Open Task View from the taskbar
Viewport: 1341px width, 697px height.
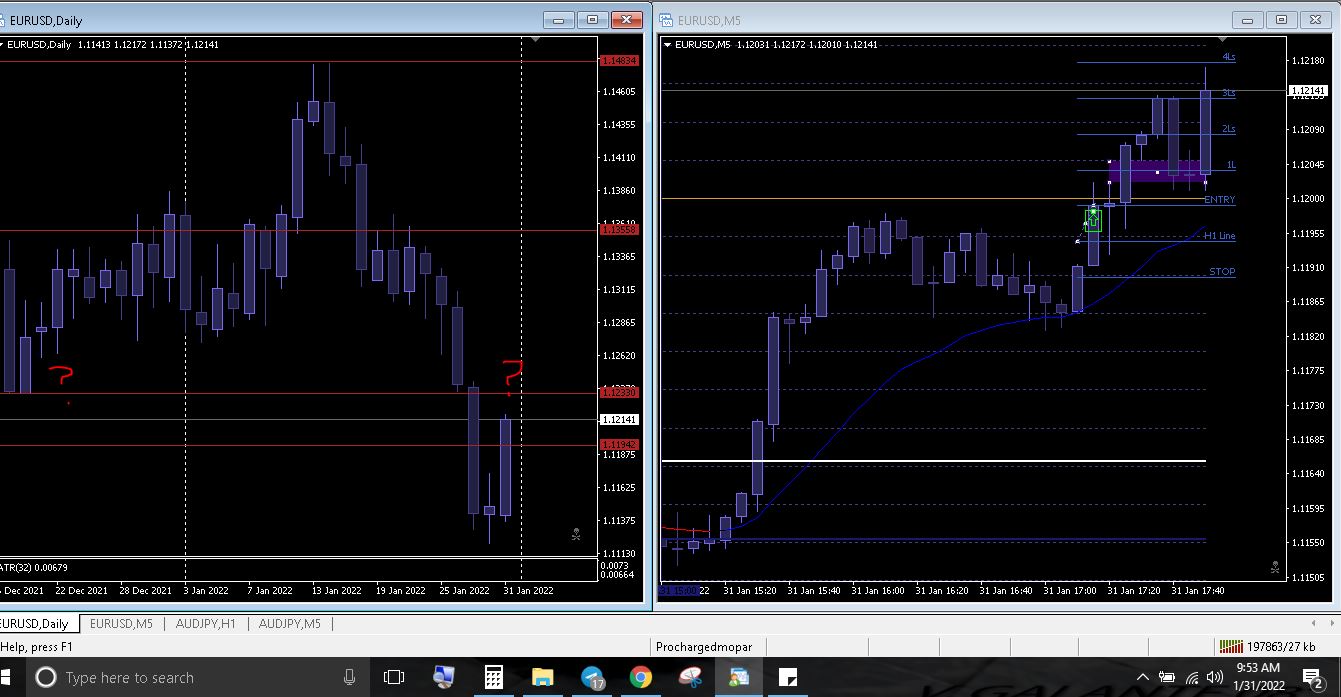click(394, 677)
